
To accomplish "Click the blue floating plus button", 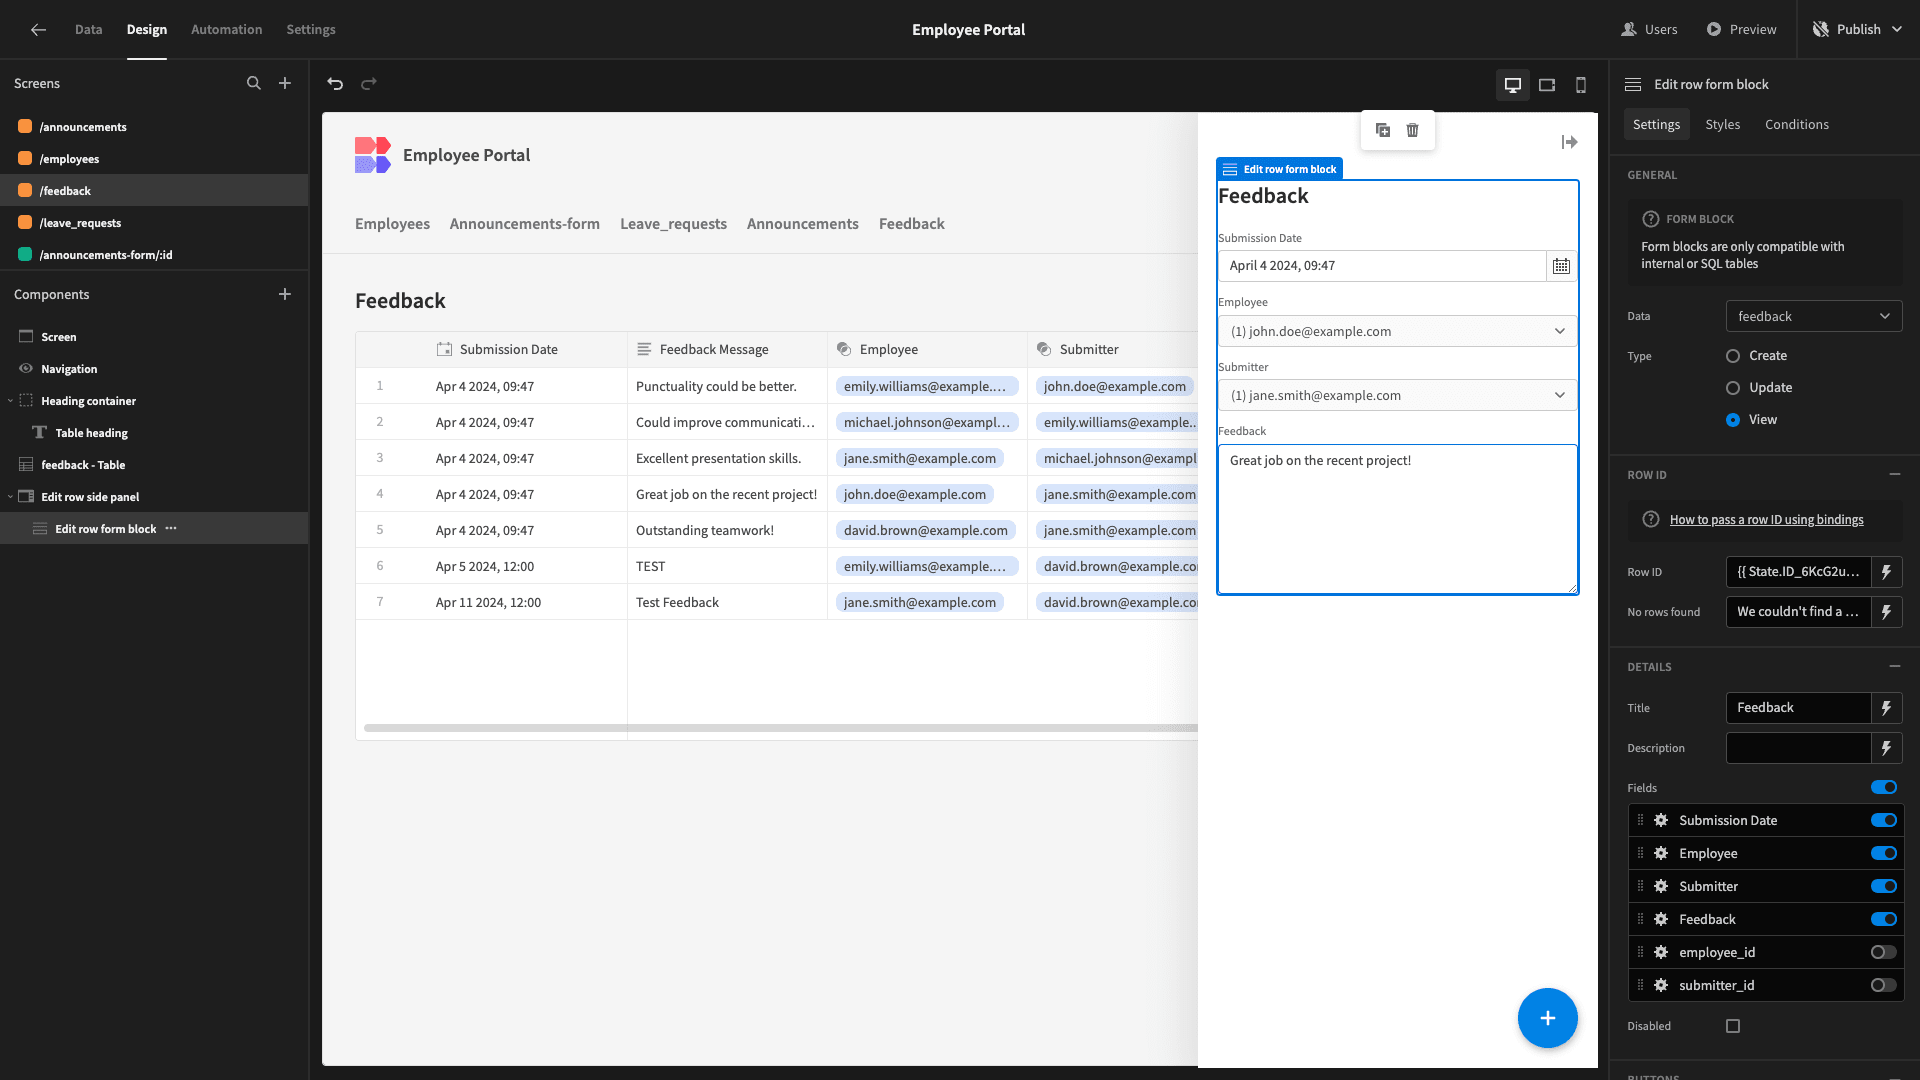I will 1547,1018.
